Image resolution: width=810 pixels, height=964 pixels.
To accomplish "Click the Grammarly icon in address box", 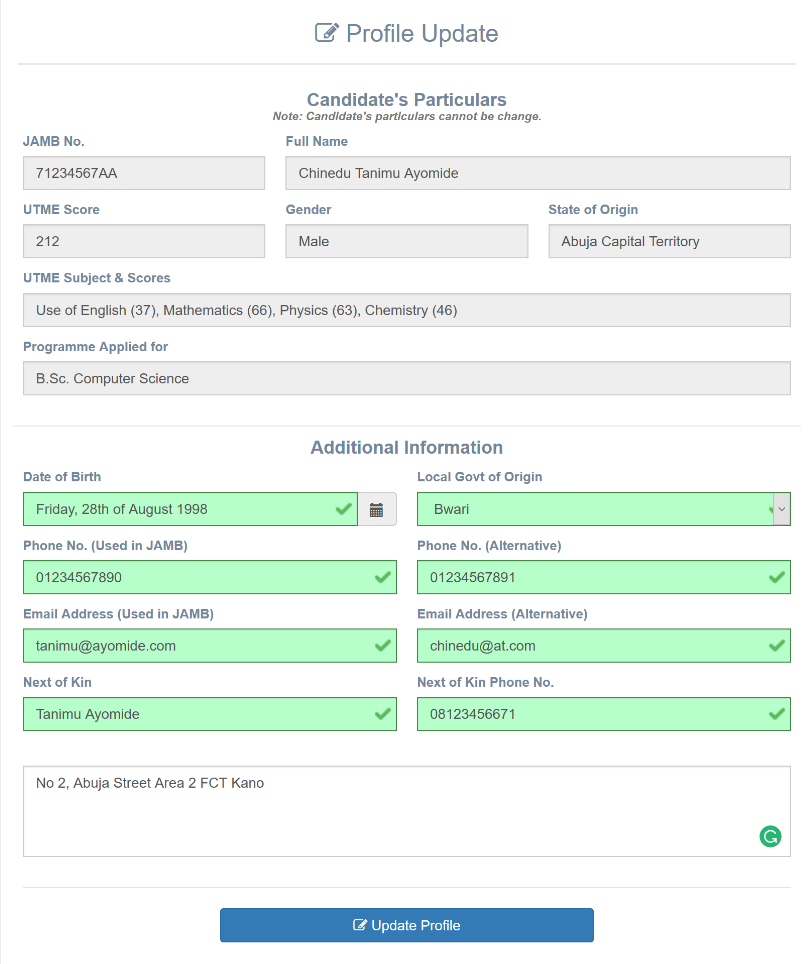I will point(770,837).
